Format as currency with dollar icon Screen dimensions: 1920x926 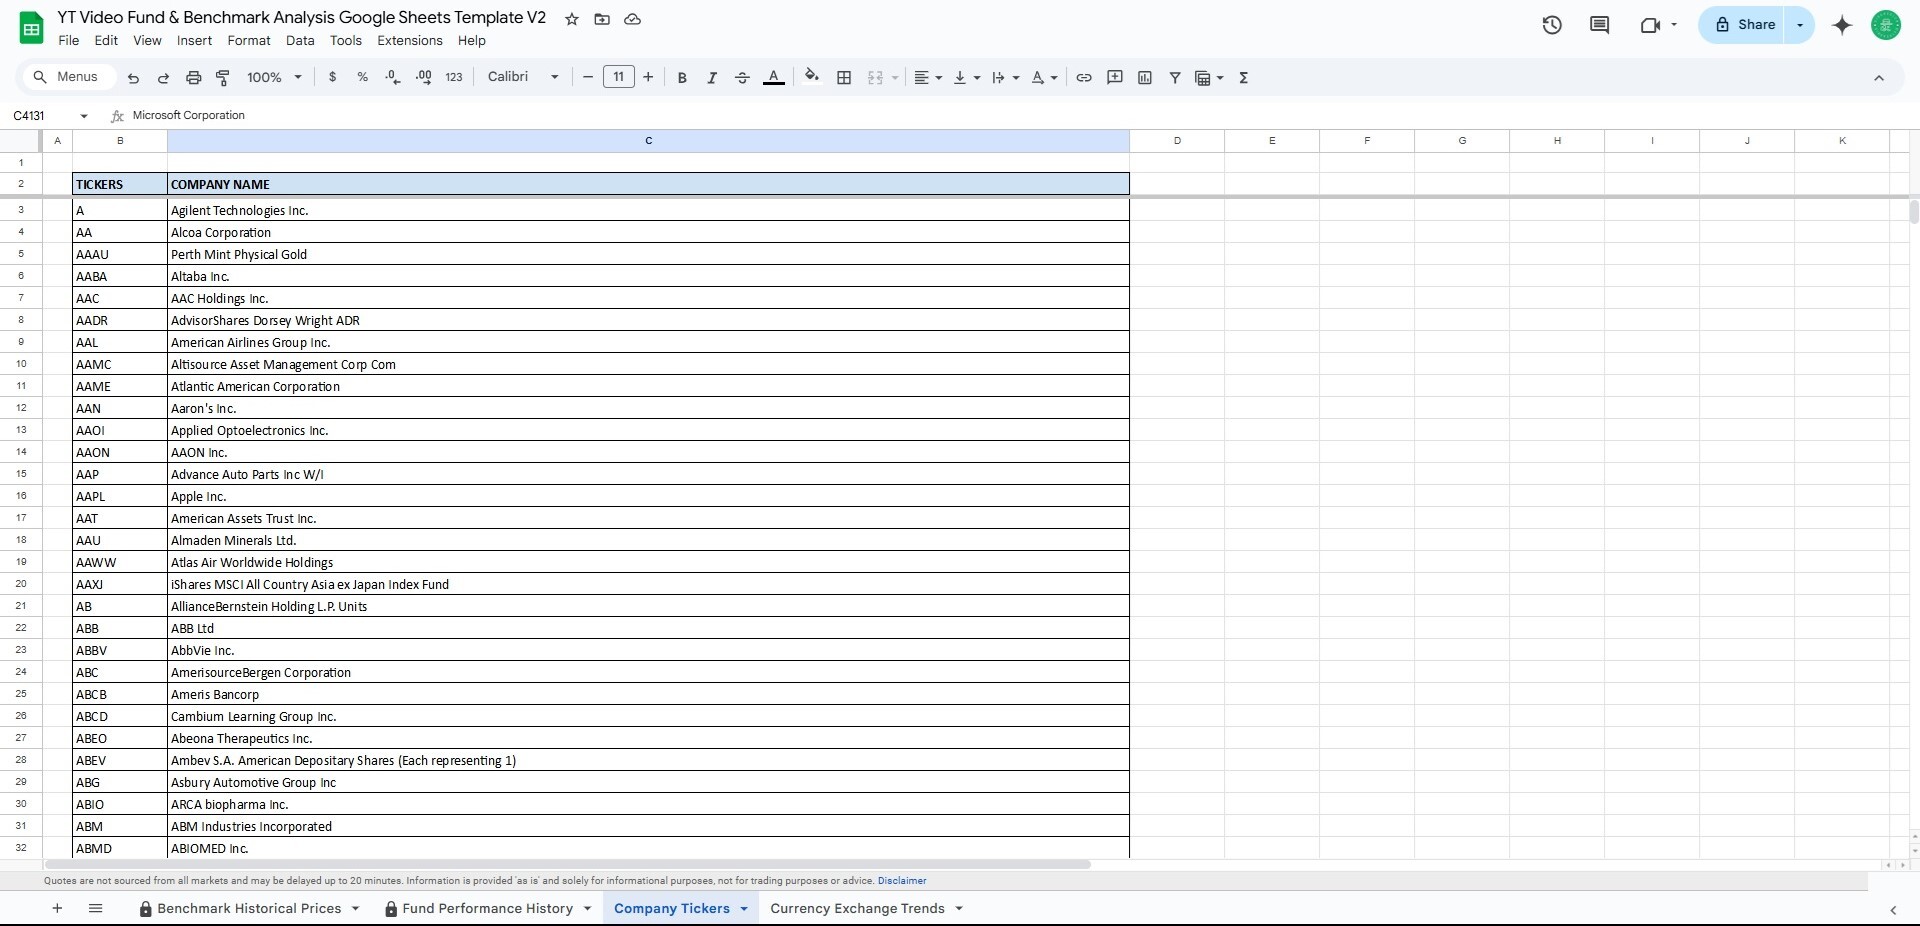coord(332,77)
